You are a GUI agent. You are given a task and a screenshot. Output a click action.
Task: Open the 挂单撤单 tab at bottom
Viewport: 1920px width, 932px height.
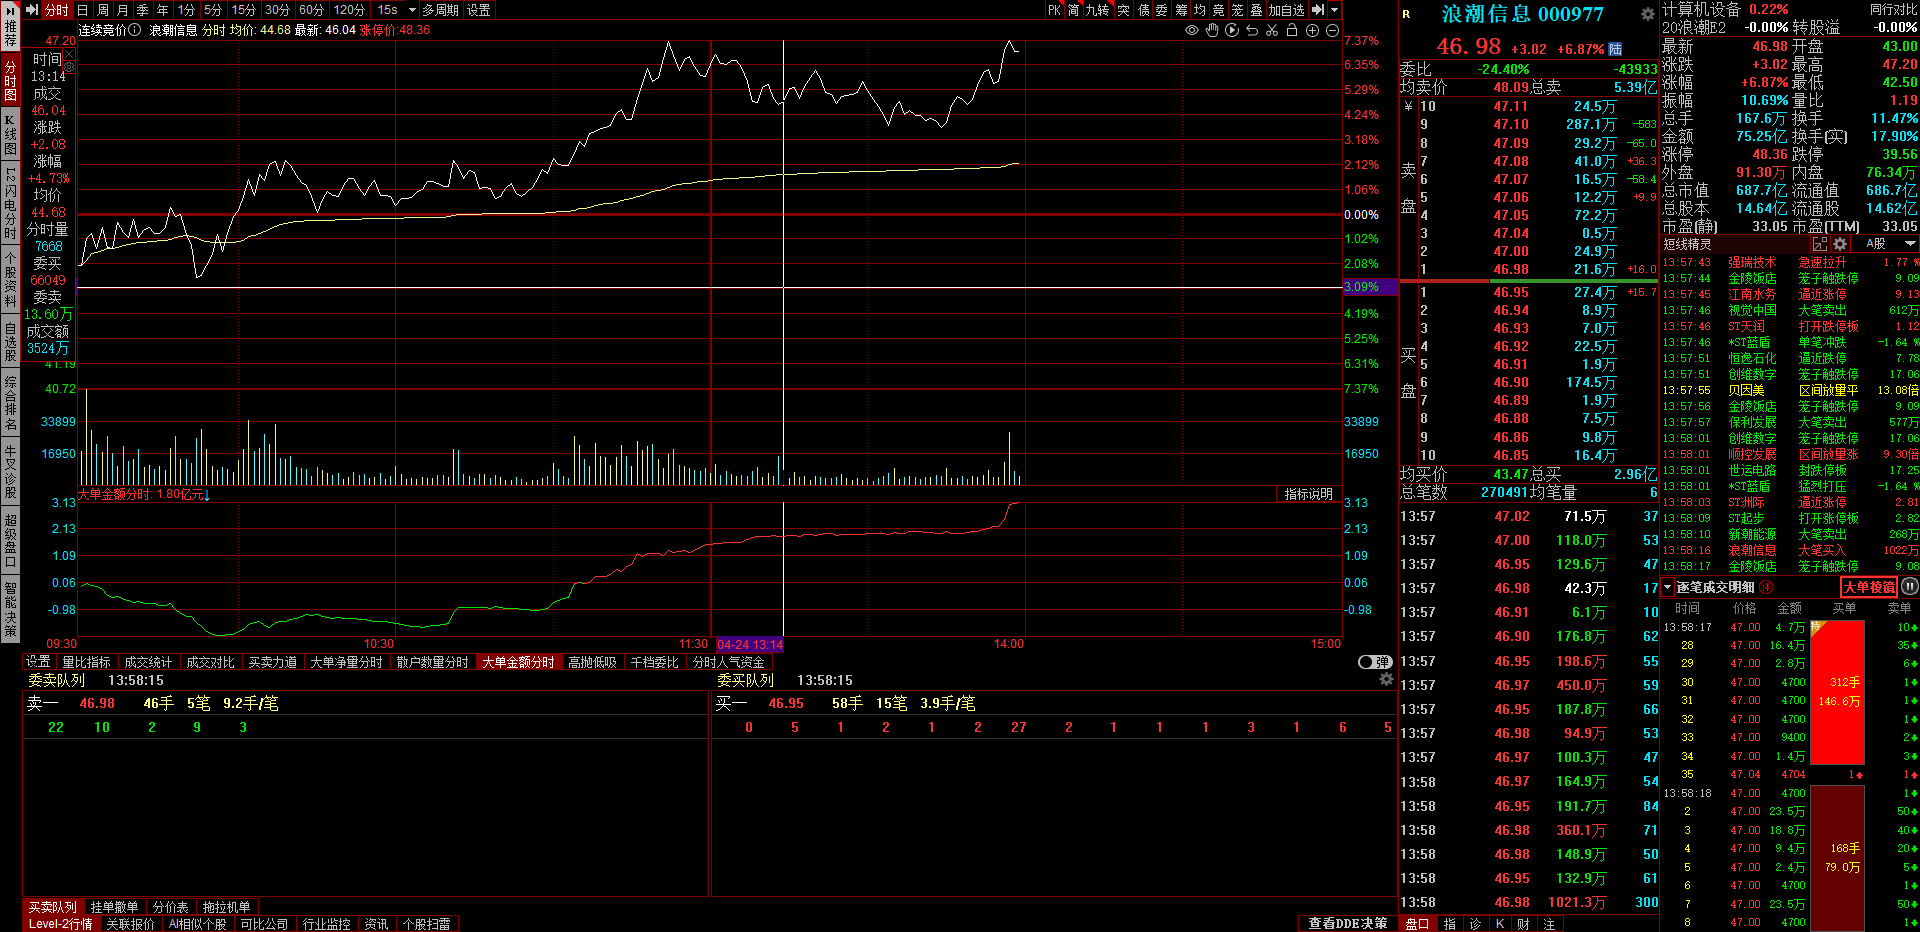pyautogui.click(x=114, y=907)
